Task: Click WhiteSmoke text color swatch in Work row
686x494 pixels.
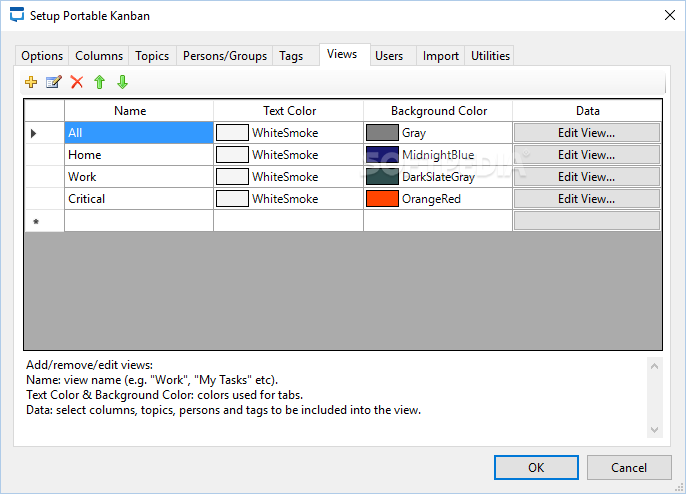Action: [232, 177]
